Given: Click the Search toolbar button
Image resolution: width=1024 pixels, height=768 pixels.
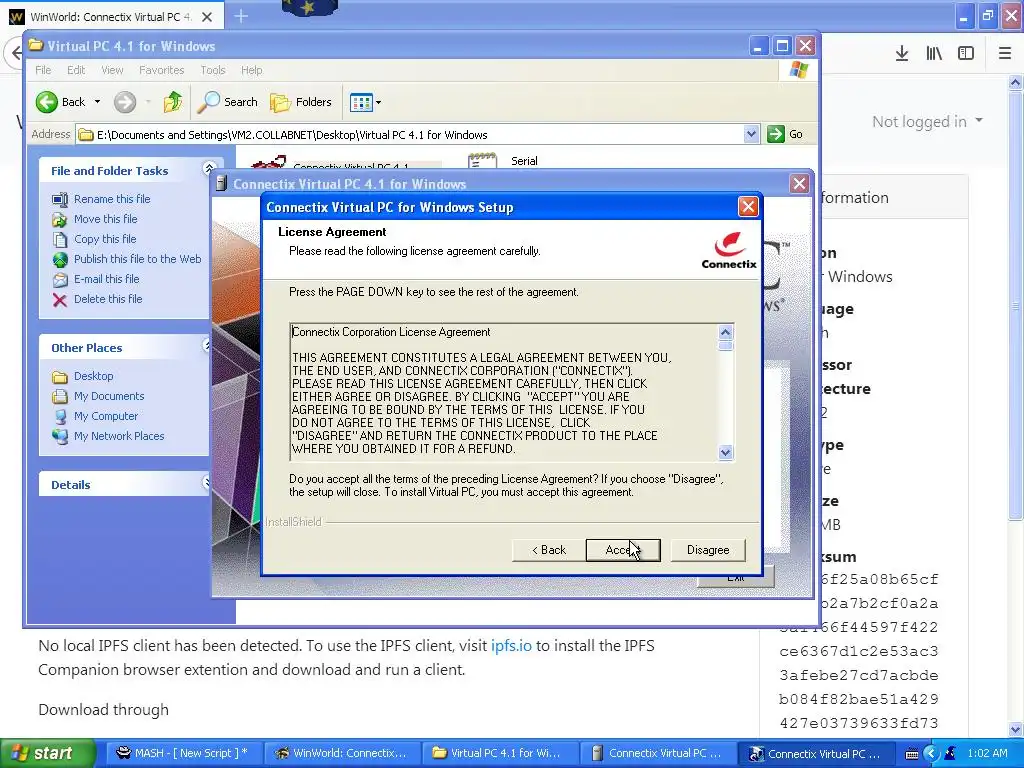Looking at the screenshot, I should click(x=227, y=102).
